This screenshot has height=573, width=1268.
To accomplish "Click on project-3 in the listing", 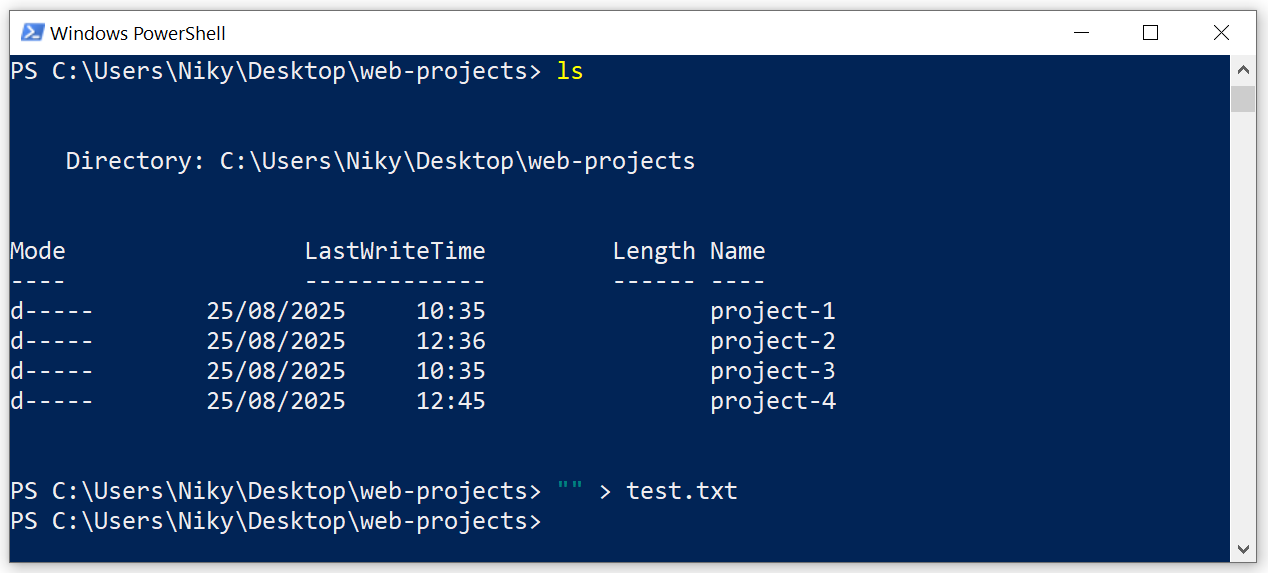I will (x=772, y=371).
